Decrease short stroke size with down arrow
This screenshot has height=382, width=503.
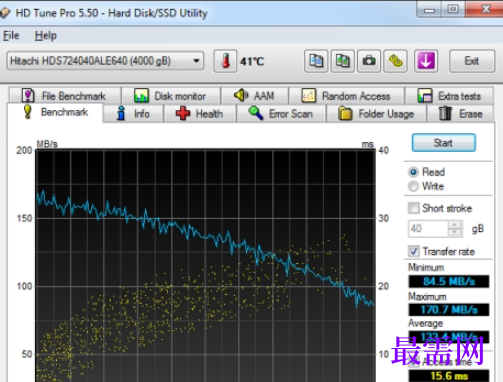coord(454,232)
